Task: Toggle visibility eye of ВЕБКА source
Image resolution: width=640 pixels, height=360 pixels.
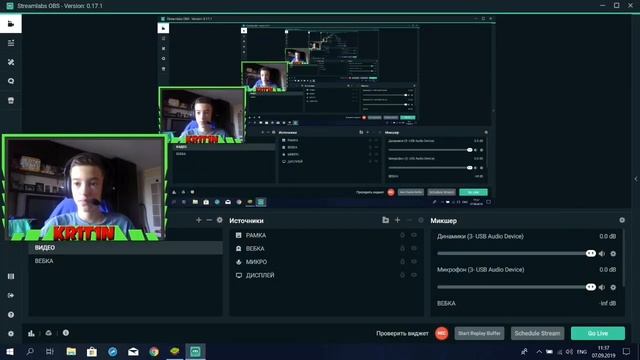Action: point(414,248)
